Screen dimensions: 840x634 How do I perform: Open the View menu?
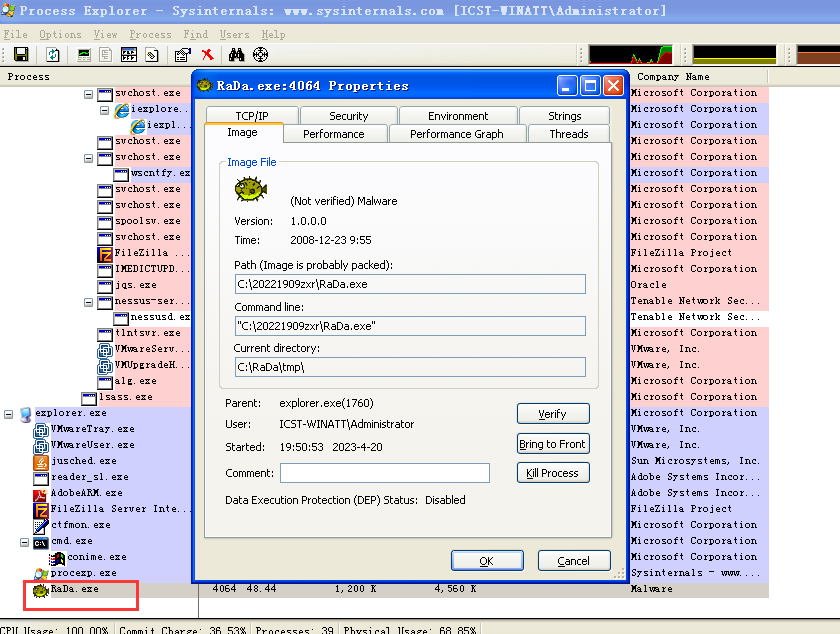point(105,34)
